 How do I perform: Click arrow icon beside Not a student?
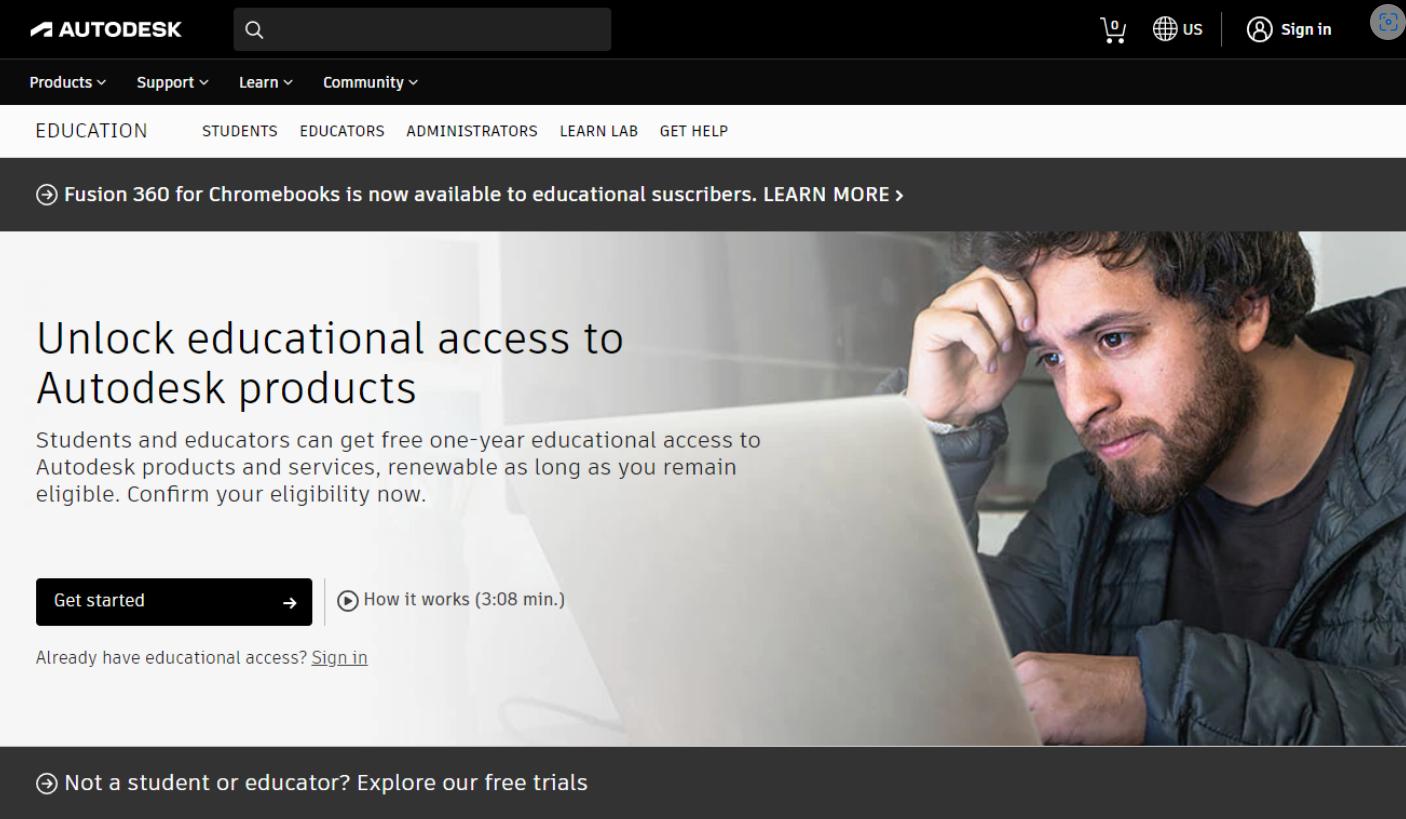[46, 783]
